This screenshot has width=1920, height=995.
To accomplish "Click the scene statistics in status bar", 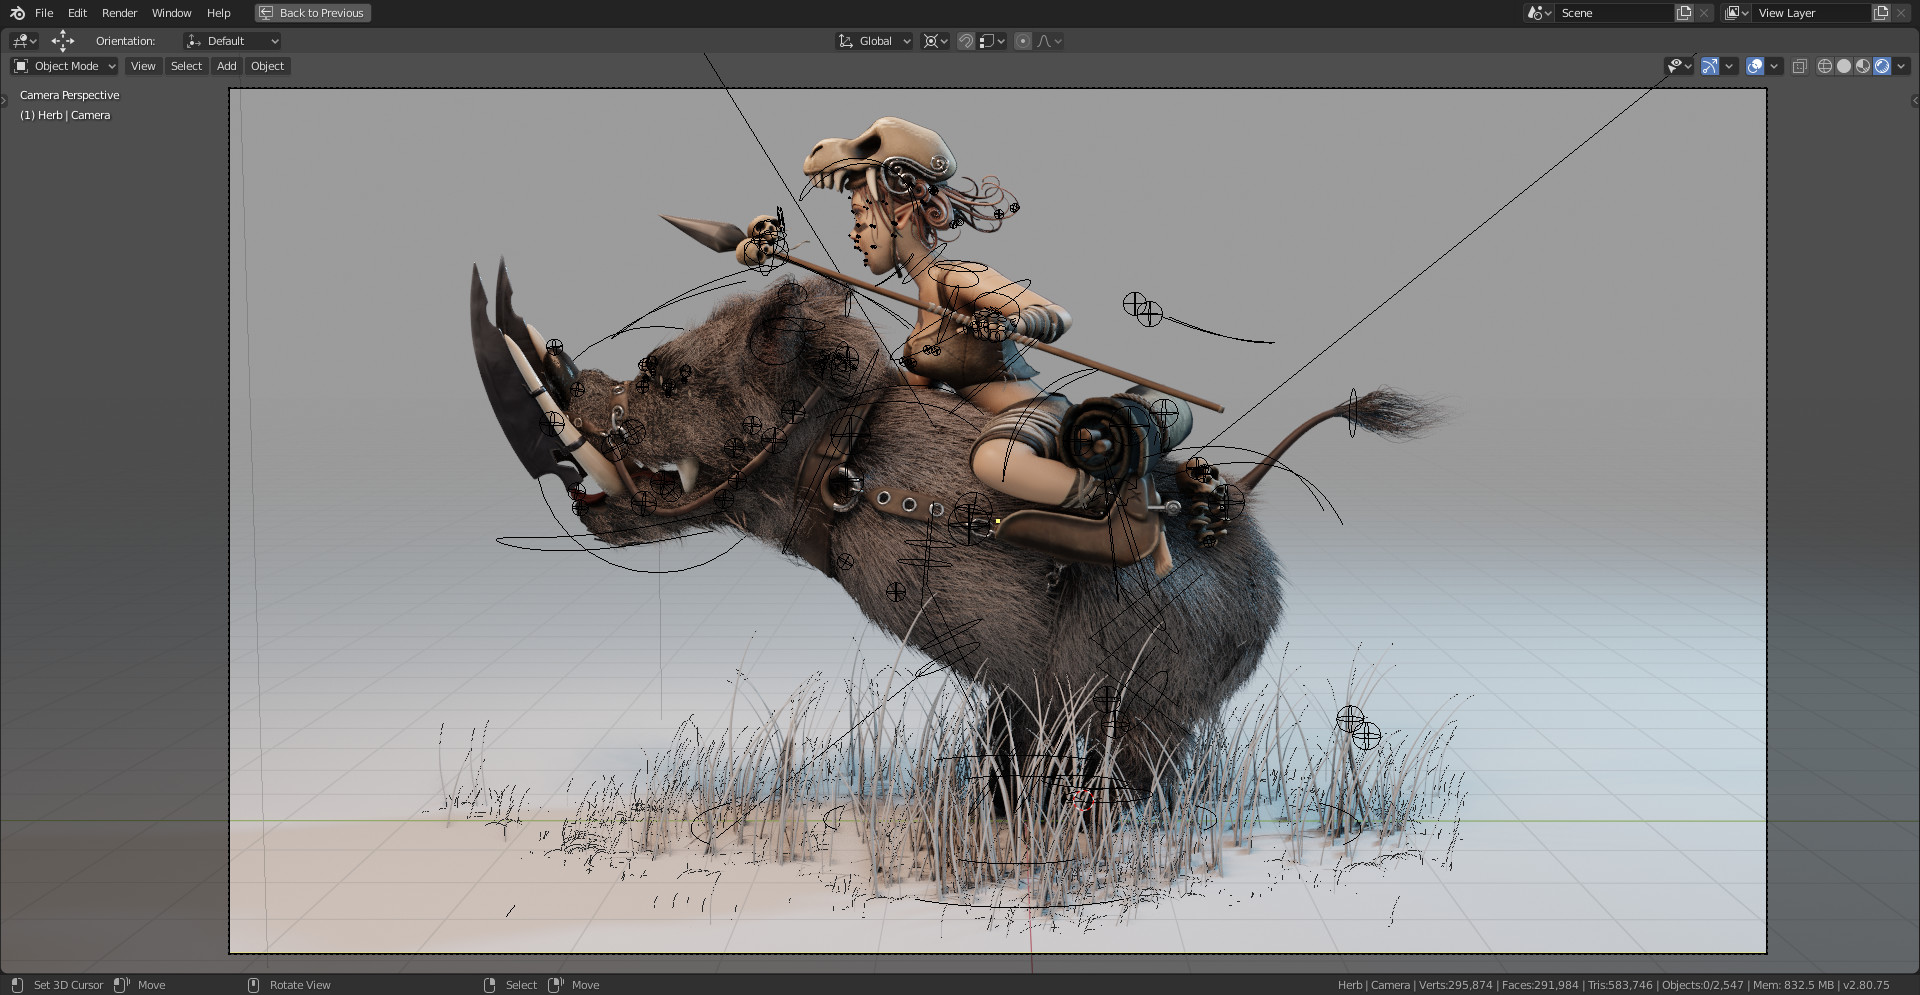I will click(x=1613, y=985).
